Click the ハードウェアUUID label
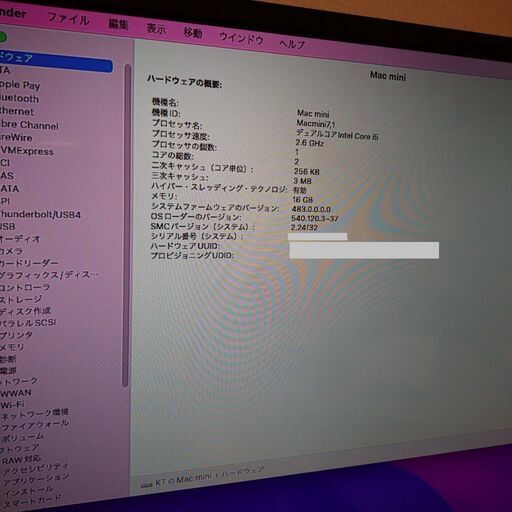The image size is (512, 512). (x=185, y=246)
